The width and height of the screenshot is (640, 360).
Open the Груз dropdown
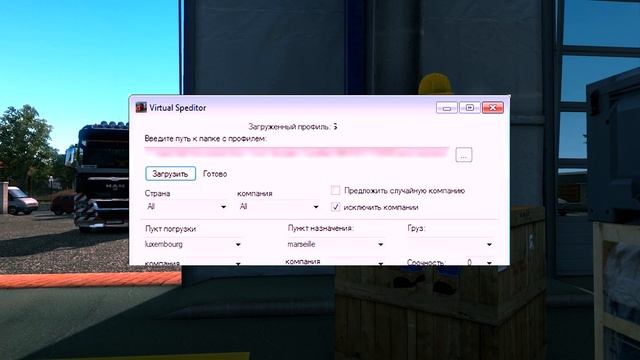450,244
